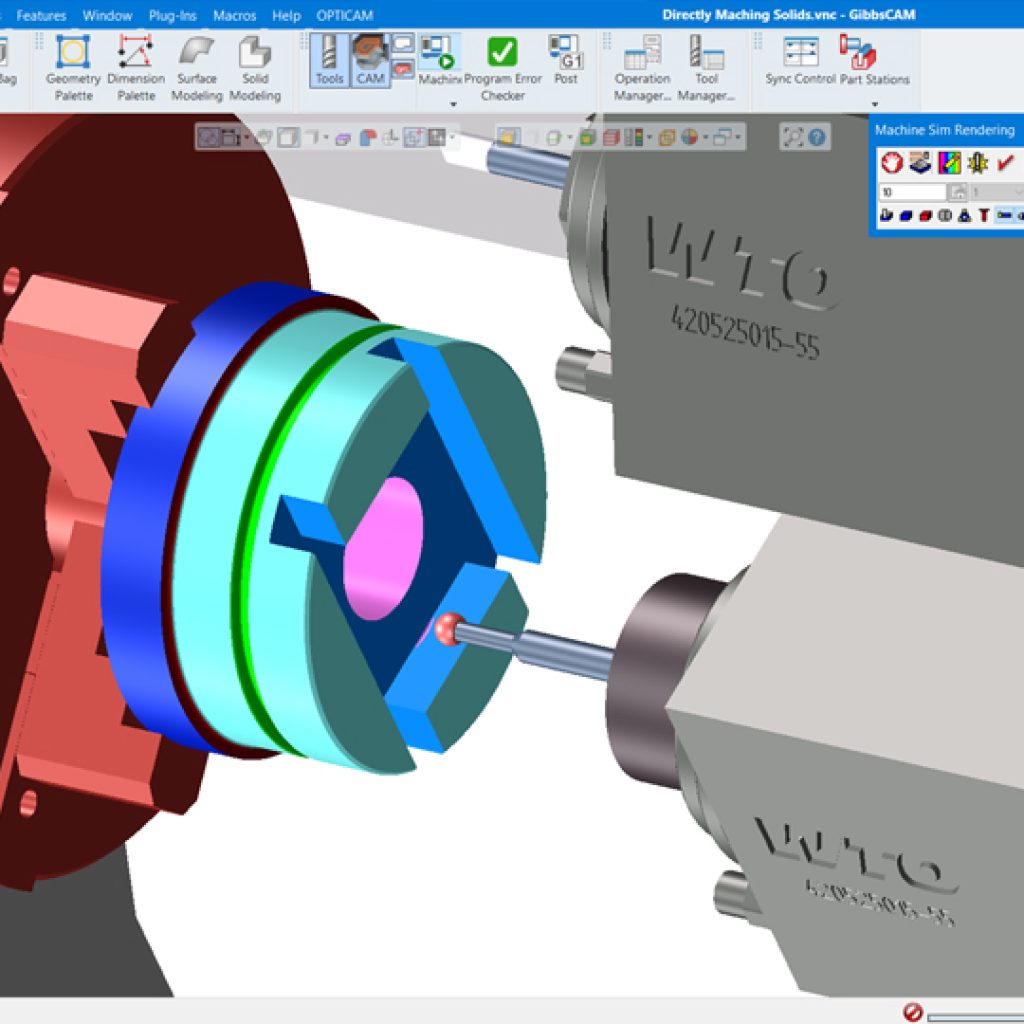Click the render value field showing 10
Image resolution: width=1024 pixels, height=1024 pixels.
[x=912, y=192]
